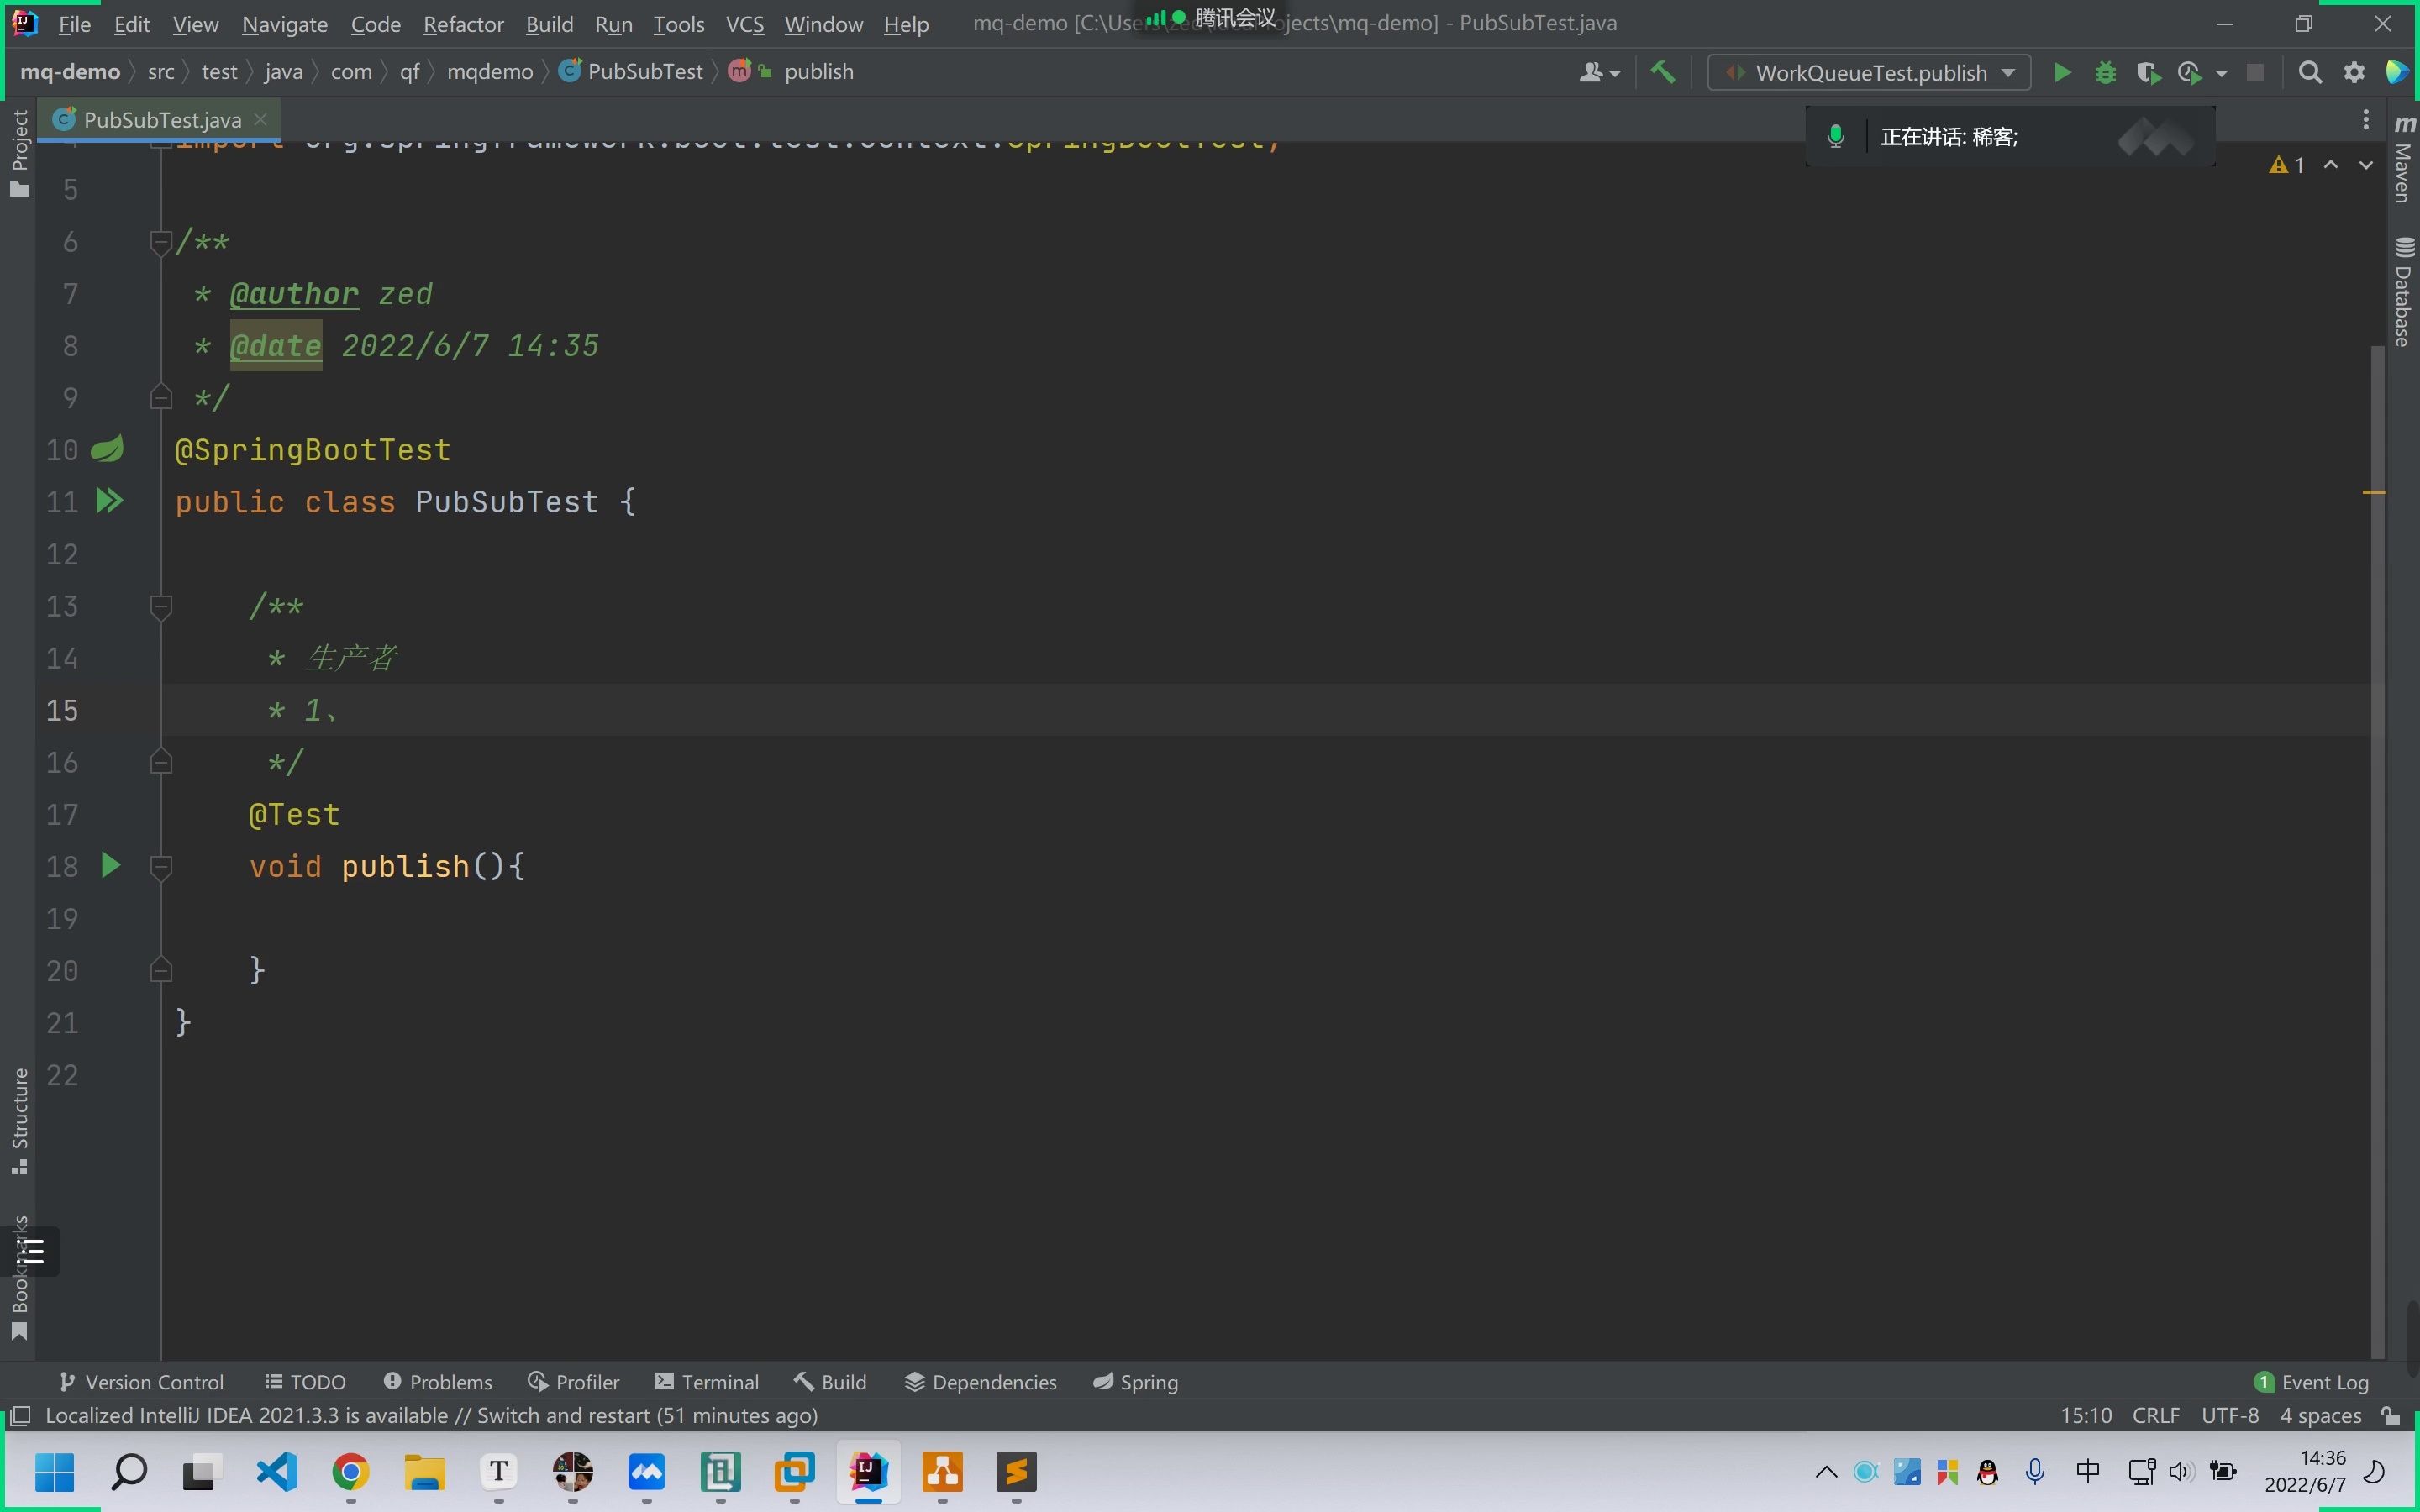Click the Search everywhere icon top right
Viewport: 2420px width, 1512px height.
click(x=2310, y=71)
